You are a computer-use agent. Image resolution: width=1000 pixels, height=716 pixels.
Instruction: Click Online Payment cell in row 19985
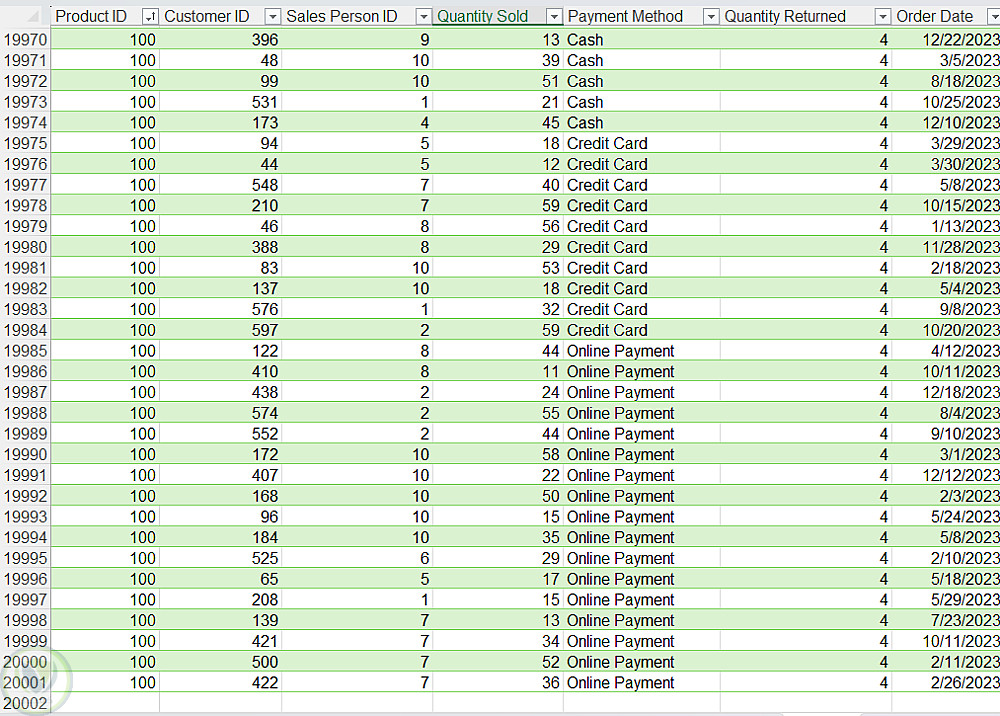642,351
